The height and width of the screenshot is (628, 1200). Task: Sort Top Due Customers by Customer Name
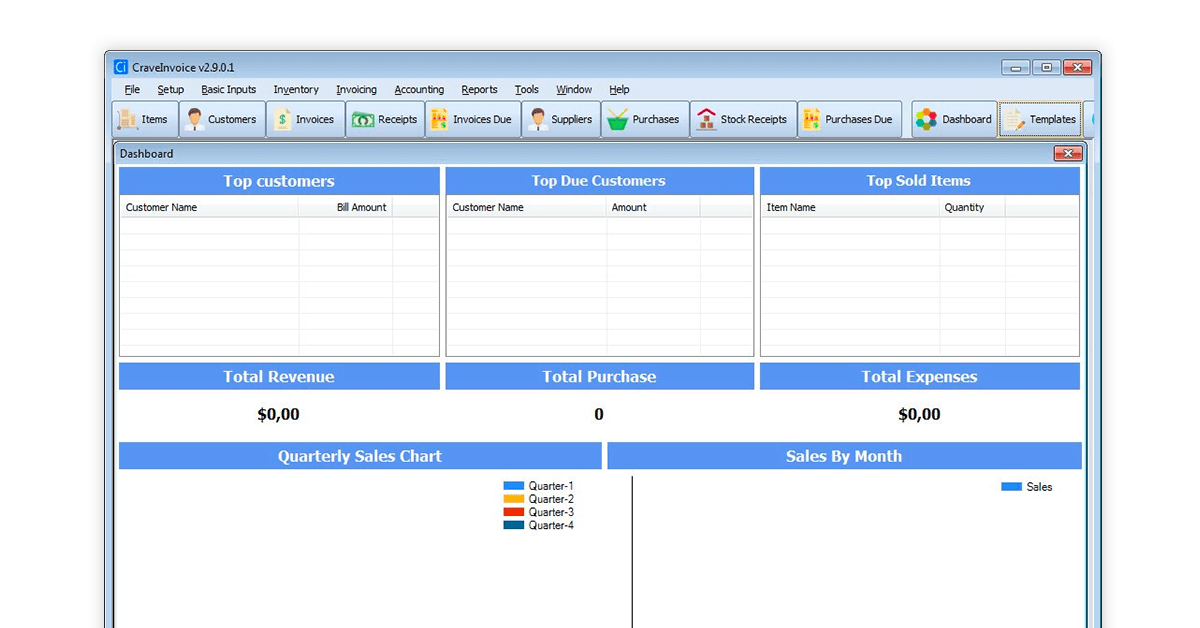(526, 207)
